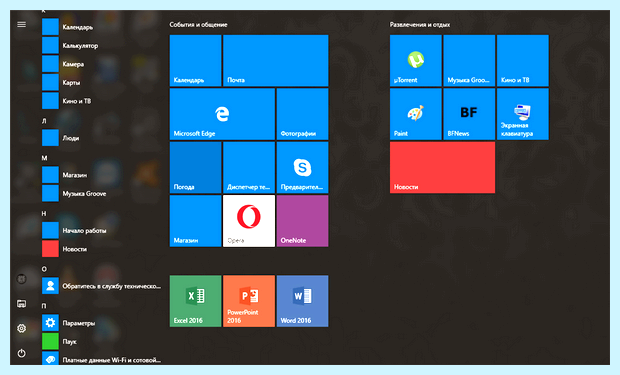Open the Кино и ТВ tile
The image size is (620, 375).
click(x=523, y=61)
